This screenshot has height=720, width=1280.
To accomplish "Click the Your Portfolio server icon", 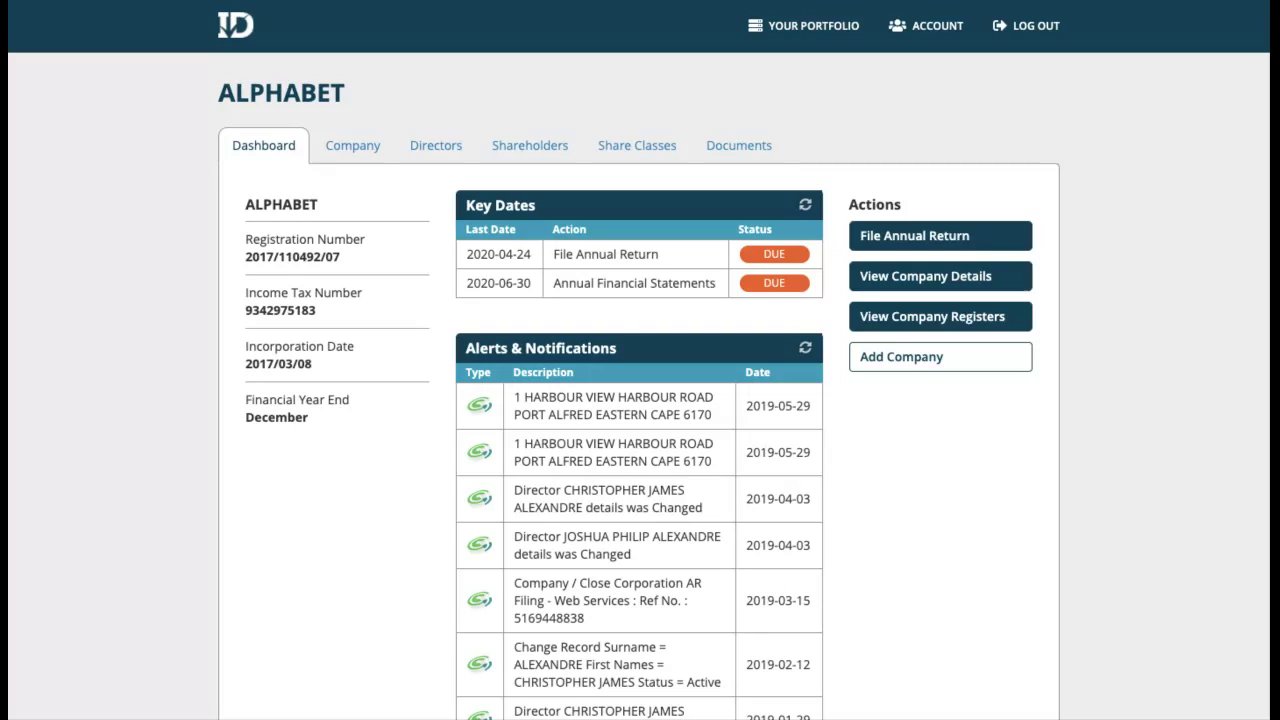I will coord(755,26).
